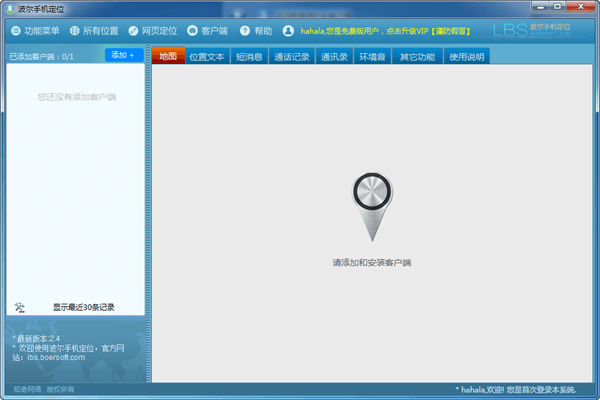Click the 网页定位 web locate icon
Image resolution: width=600 pixels, height=400 pixels.
click(x=134, y=31)
